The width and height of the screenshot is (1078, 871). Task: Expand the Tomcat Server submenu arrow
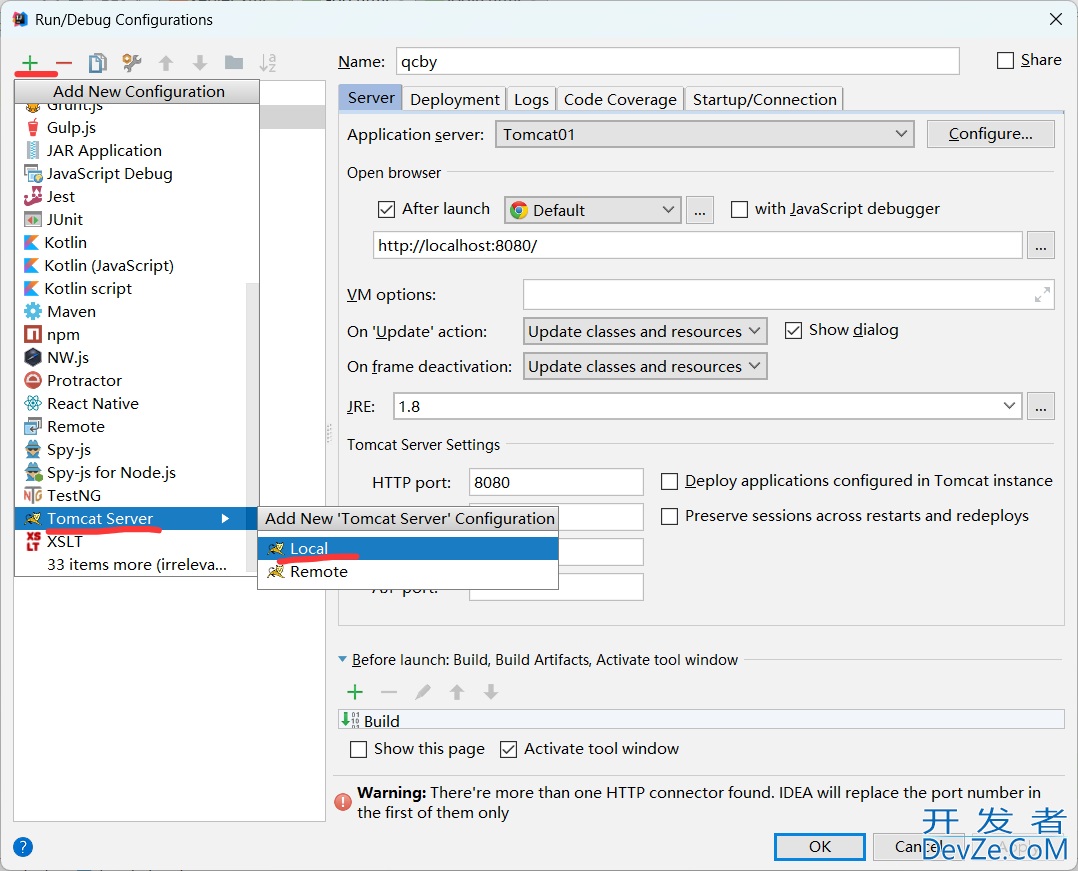225,518
